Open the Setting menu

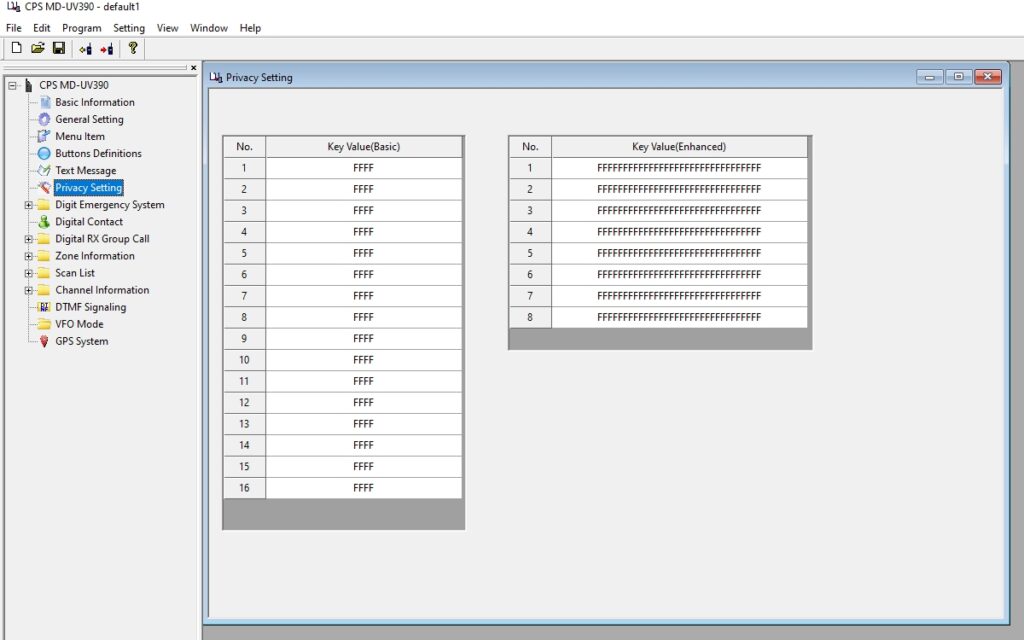pos(128,27)
